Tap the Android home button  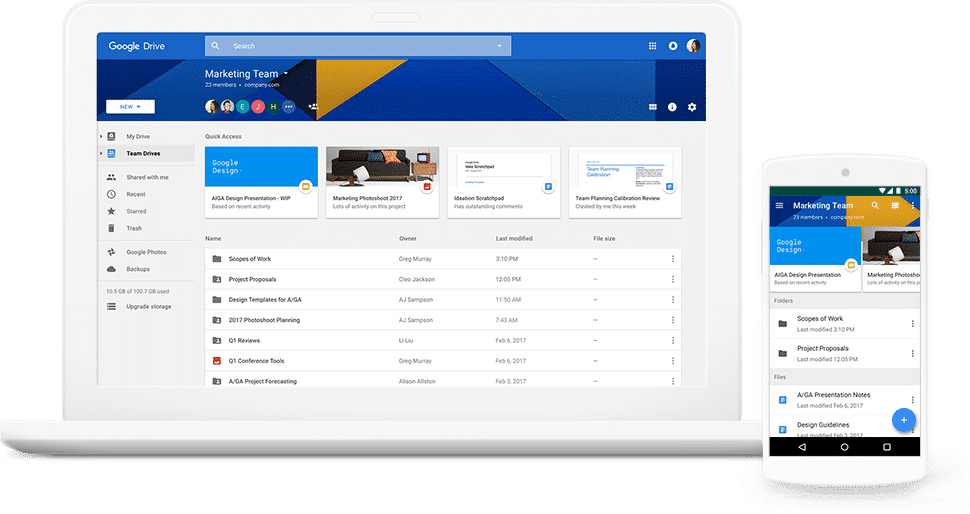point(844,447)
